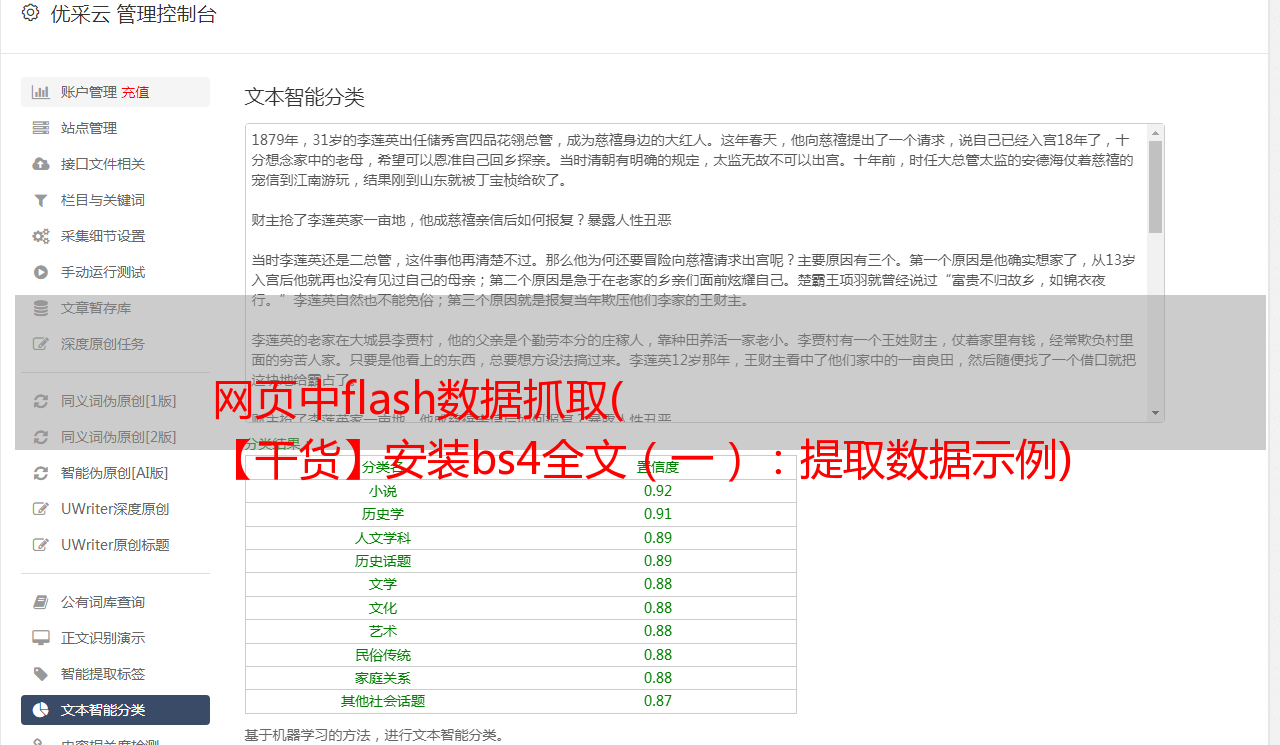Click the red 充值 recharge link
Screen dimensions: 1280x745
[x=135, y=92]
